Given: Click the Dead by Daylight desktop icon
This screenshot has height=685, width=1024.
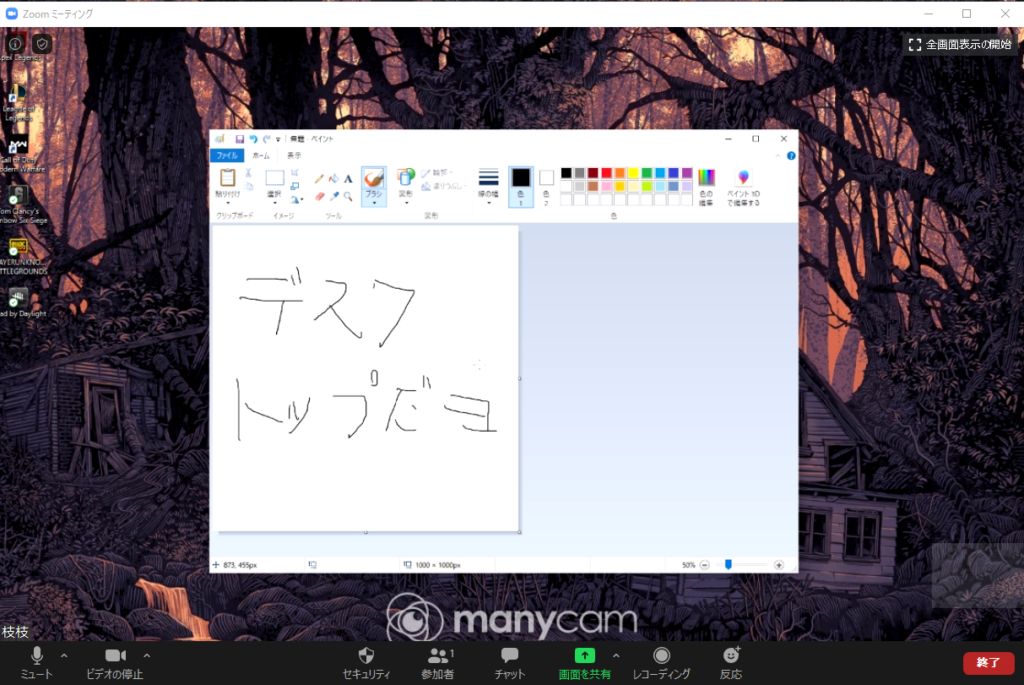Looking at the screenshot, I should click(x=18, y=298).
